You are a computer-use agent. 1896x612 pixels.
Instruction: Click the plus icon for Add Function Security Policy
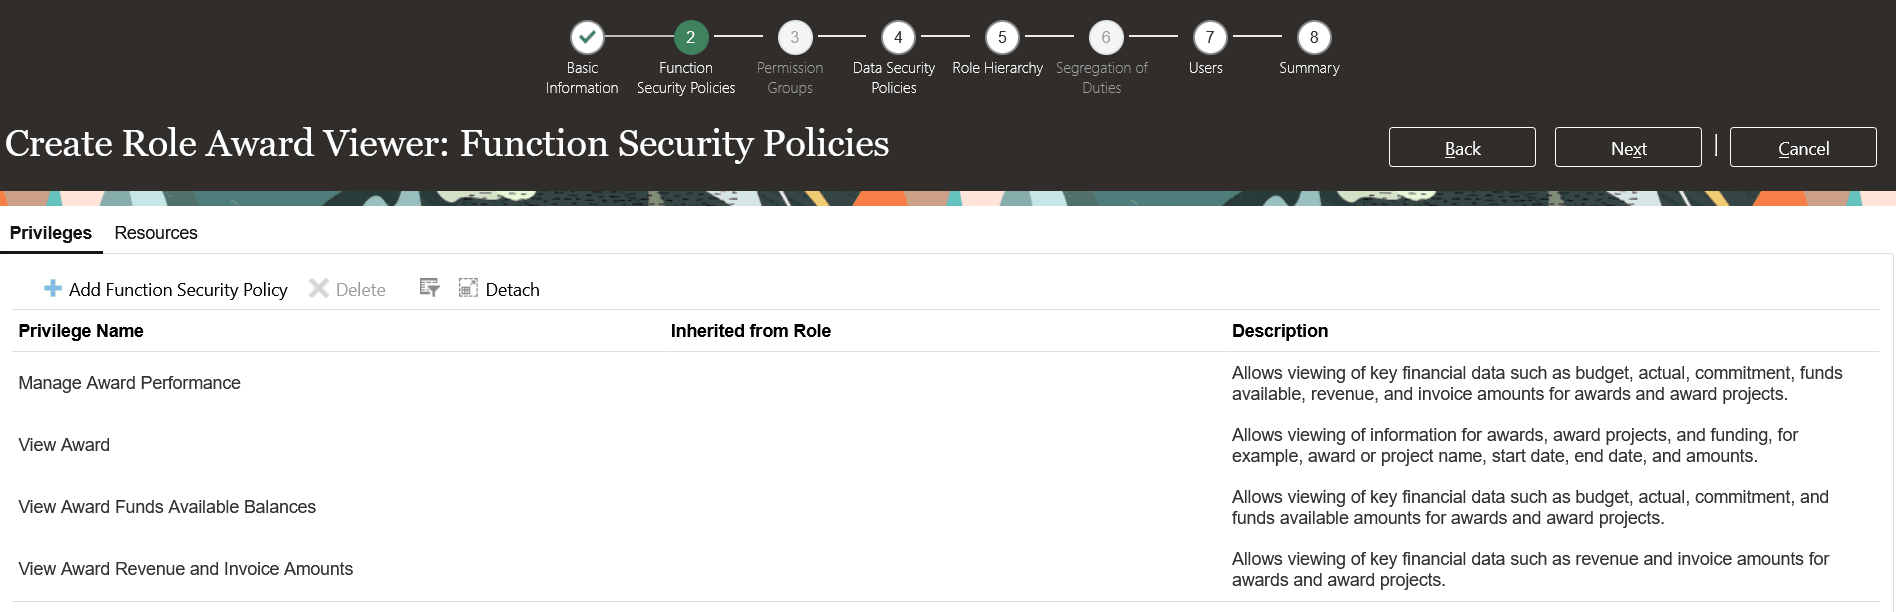point(53,289)
